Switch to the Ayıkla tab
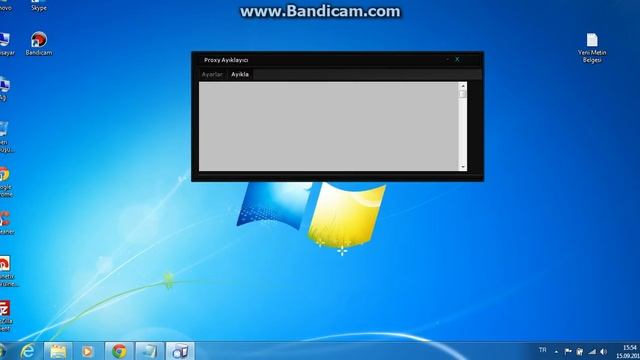 [x=240, y=74]
